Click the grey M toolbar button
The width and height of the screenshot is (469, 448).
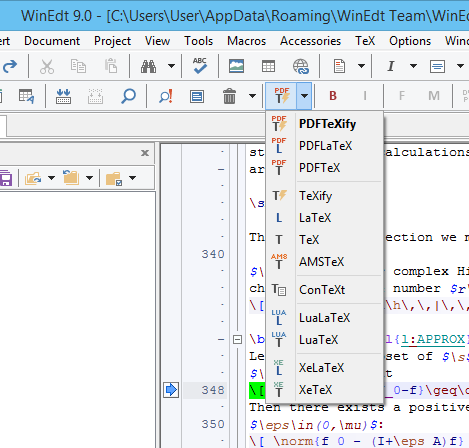pos(434,96)
